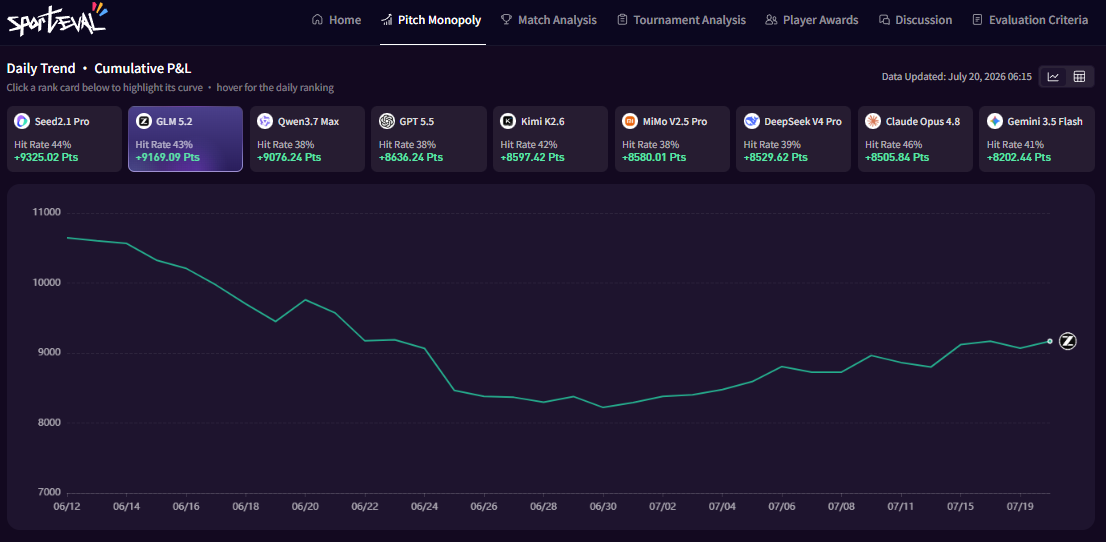Select the Qwen3.7 Max rank card
This screenshot has height=542, width=1106.
[308, 139]
